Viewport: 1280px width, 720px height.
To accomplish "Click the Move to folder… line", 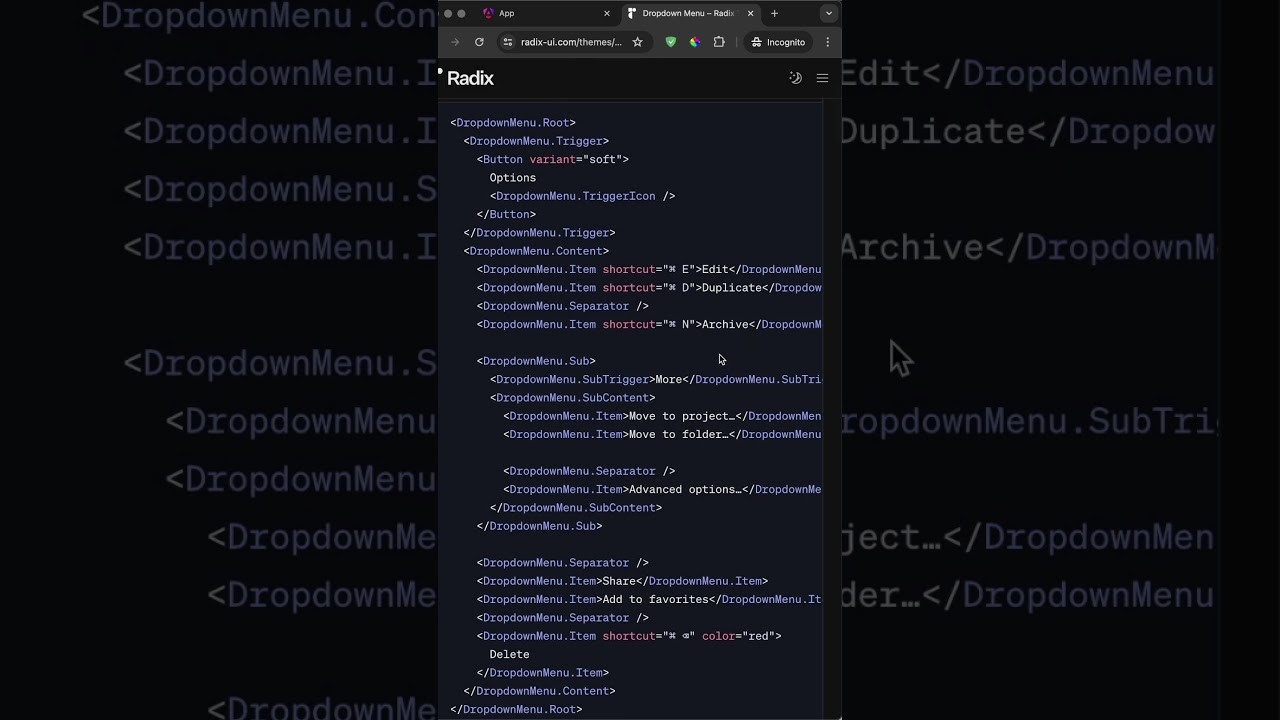I will (x=662, y=434).
